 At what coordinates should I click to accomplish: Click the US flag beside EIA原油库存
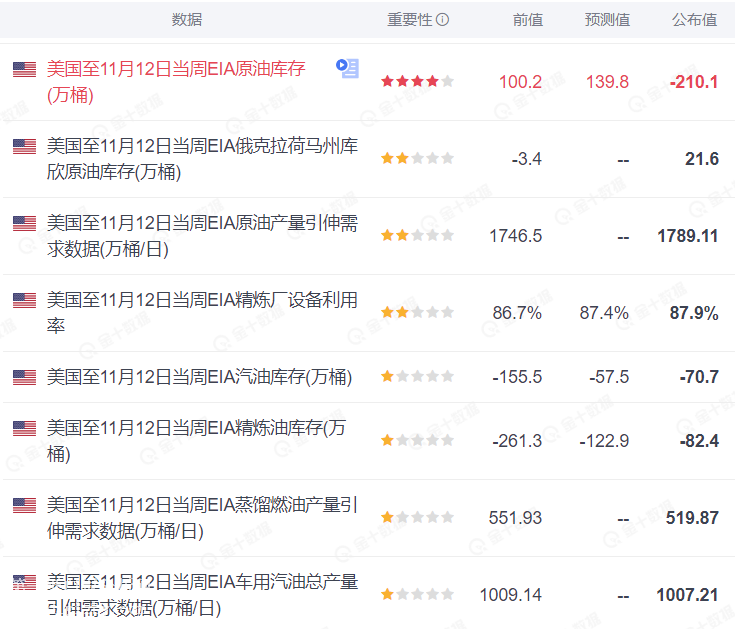pyautogui.click(x=24, y=69)
